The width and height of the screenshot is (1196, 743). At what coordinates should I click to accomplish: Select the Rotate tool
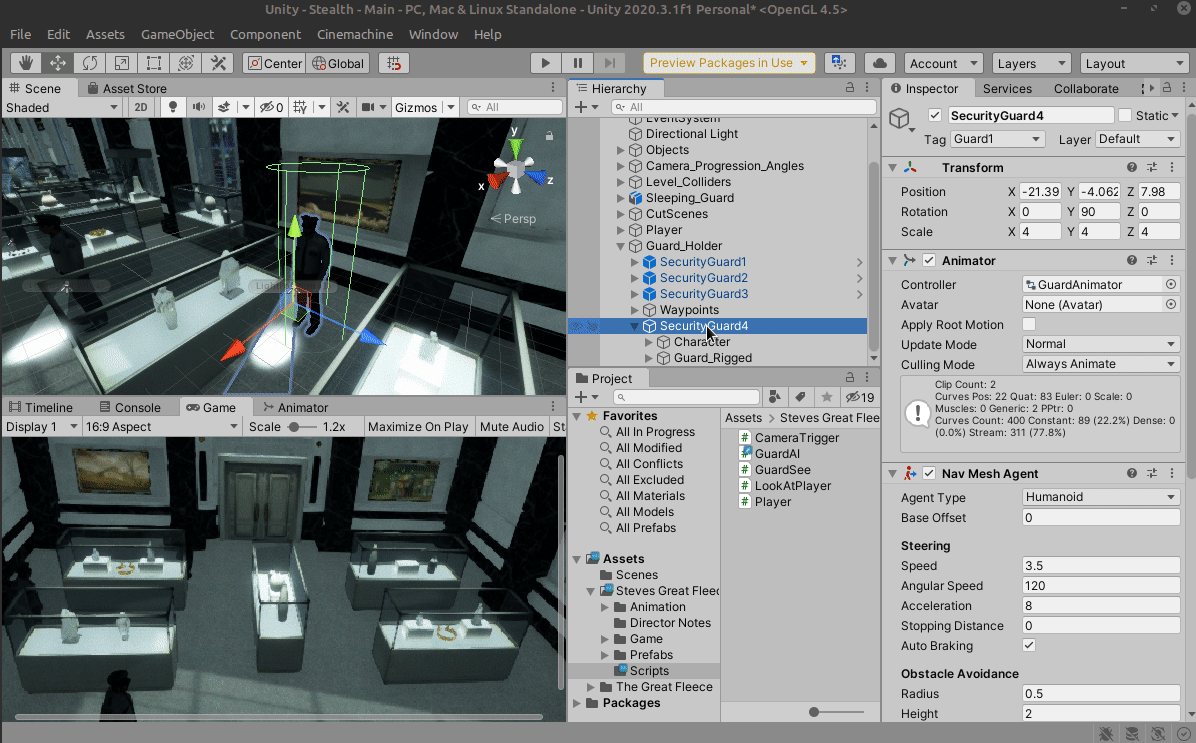tap(90, 63)
